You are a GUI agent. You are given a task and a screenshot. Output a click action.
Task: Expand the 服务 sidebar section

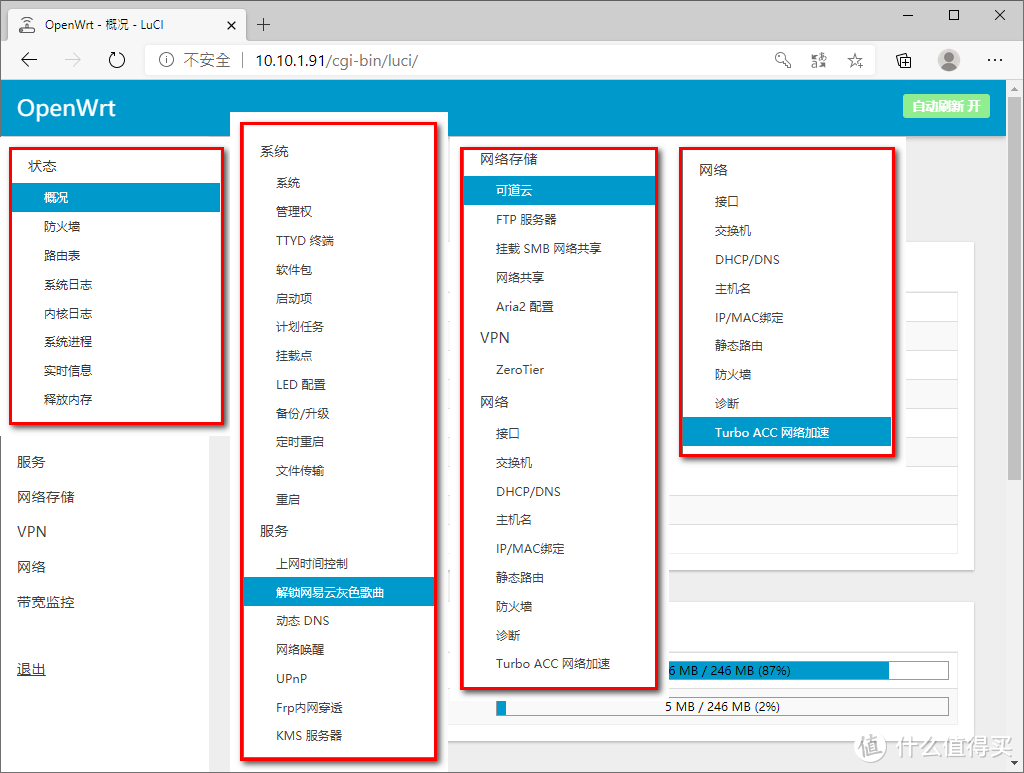[31, 462]
